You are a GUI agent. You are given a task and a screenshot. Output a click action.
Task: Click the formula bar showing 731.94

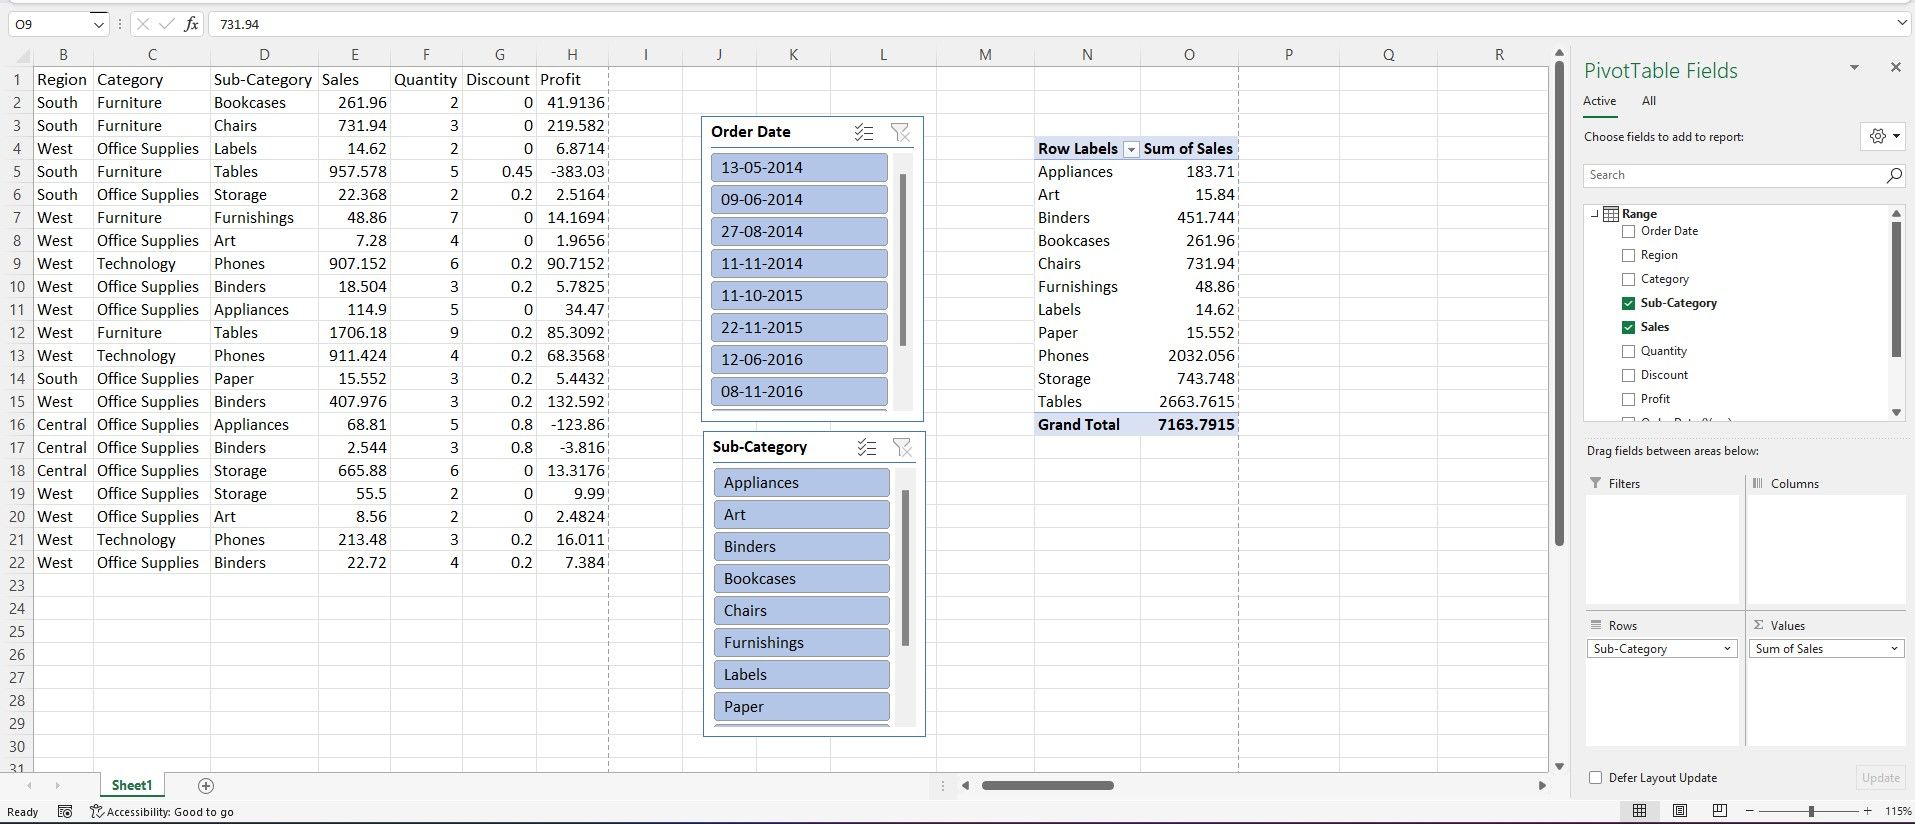point(1050,24)
